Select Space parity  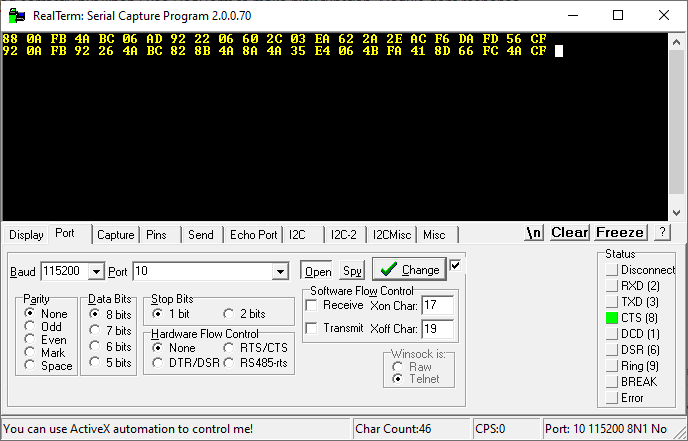[x=48, y=366]
